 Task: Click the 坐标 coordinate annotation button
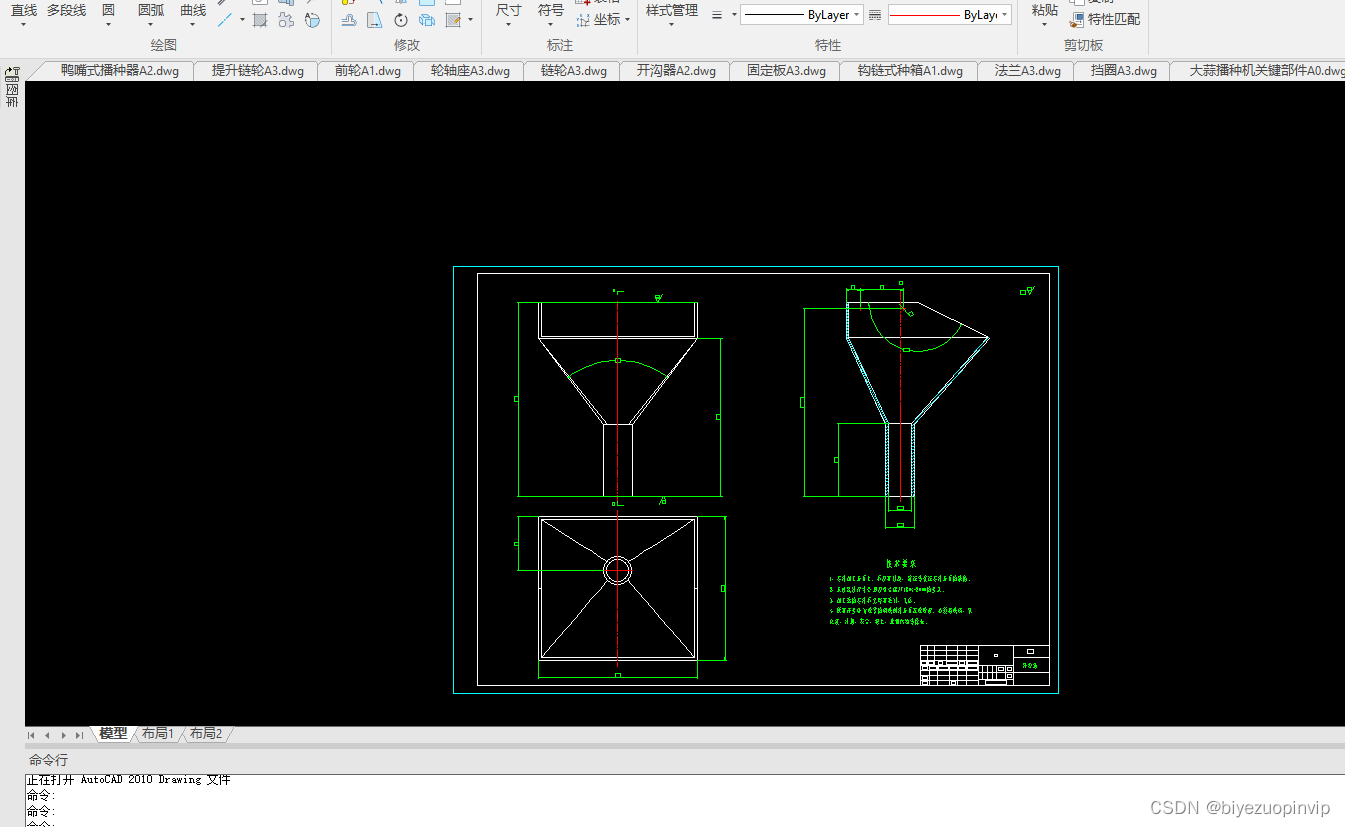point(603,19)
